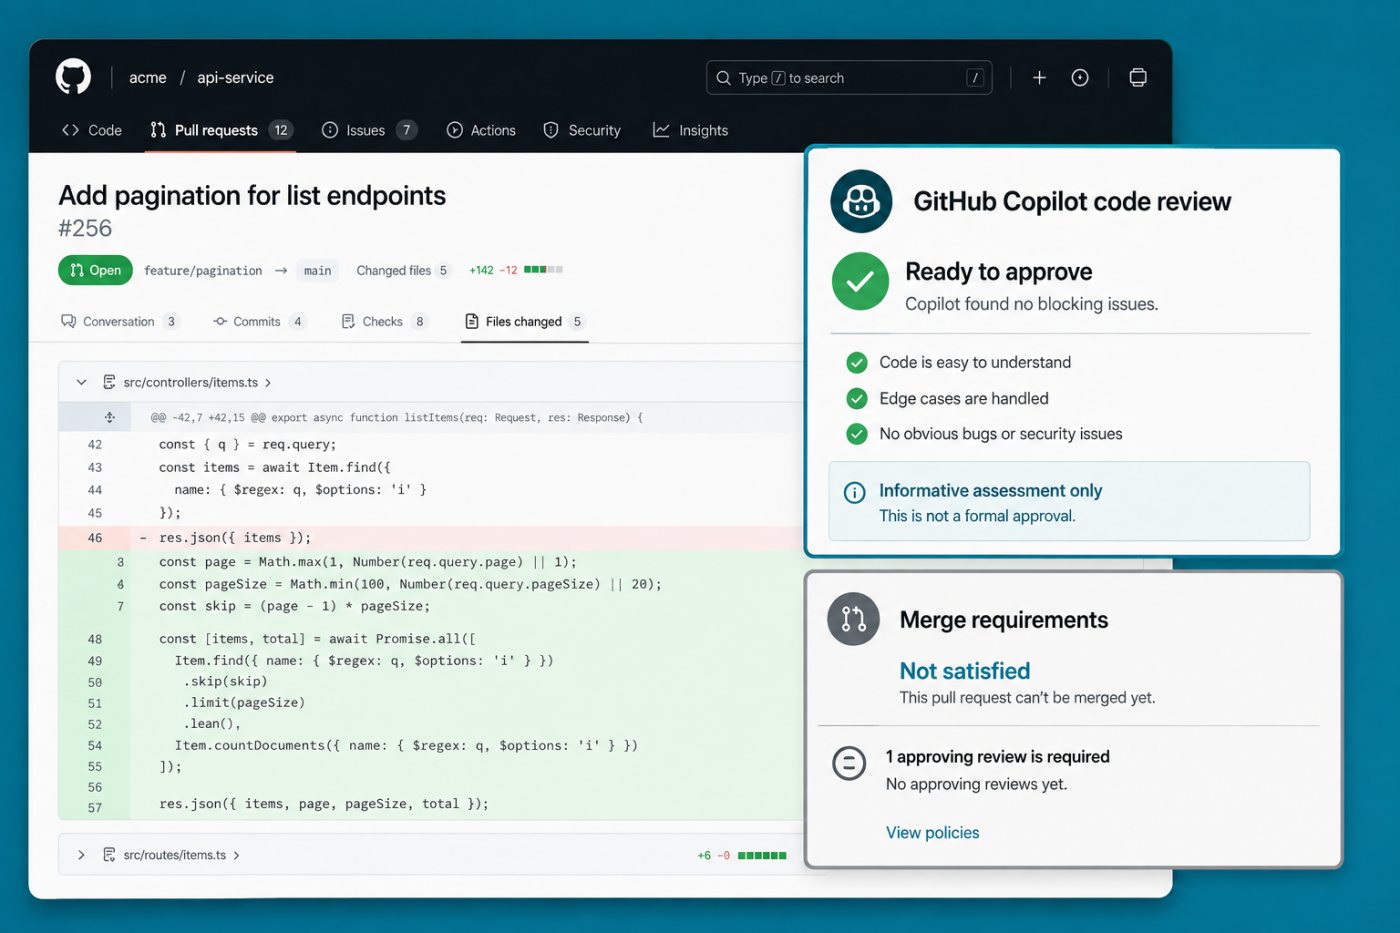Click chevron after src/routes/items.ts path

(x=236, y=856)
